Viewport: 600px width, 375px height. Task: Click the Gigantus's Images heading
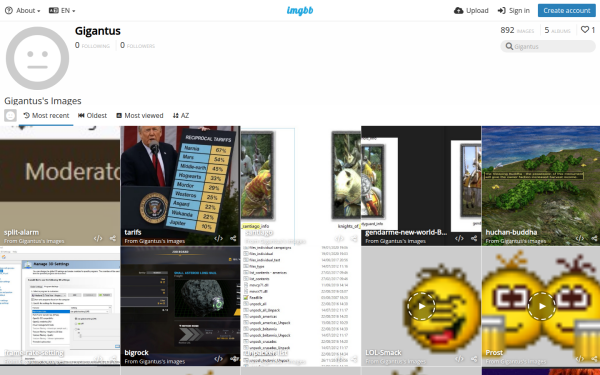pos(43,101)
